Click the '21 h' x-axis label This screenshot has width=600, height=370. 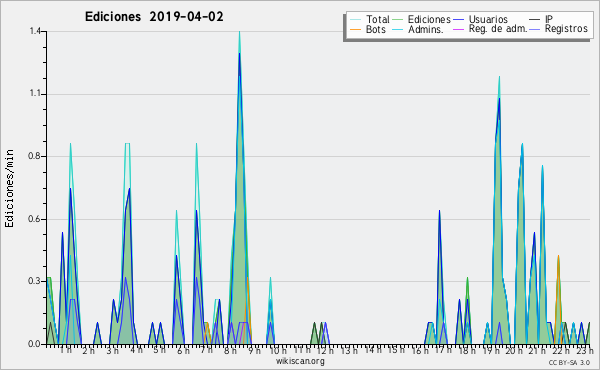coord(538,350)
